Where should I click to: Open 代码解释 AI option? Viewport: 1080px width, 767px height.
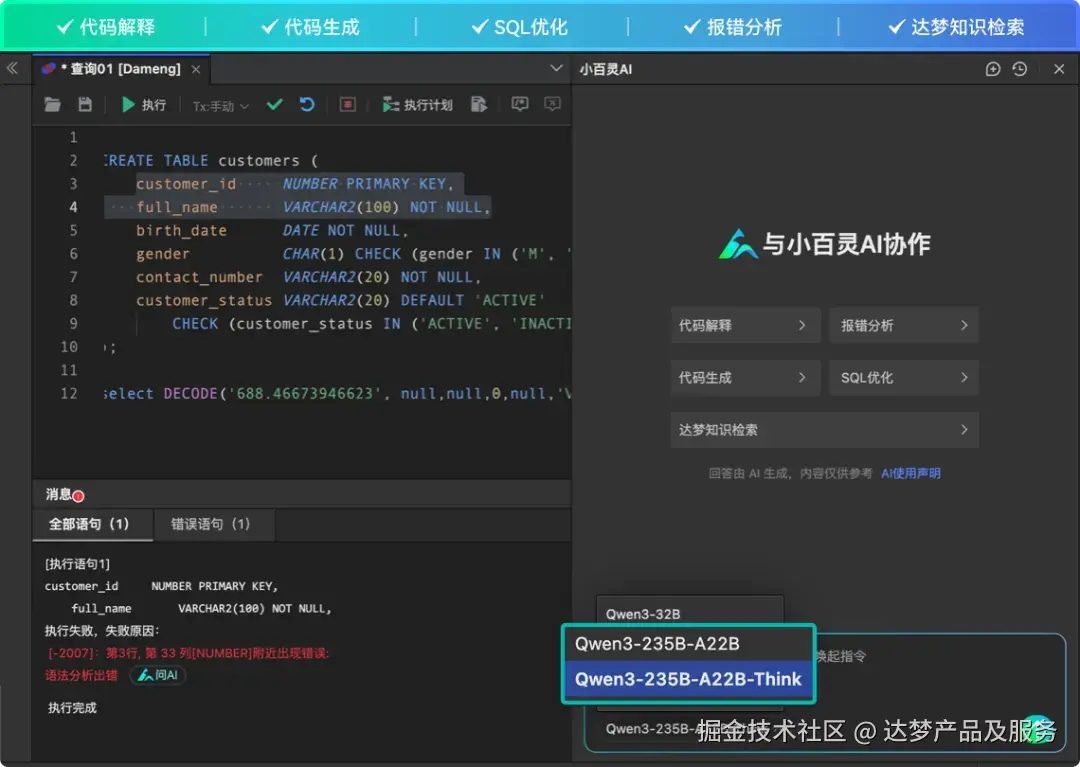pos(745,325)
